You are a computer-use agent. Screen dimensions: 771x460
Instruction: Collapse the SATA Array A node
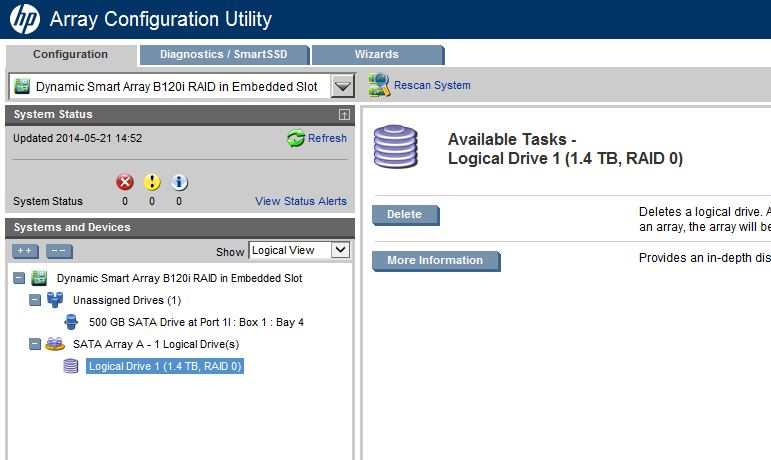34,344
